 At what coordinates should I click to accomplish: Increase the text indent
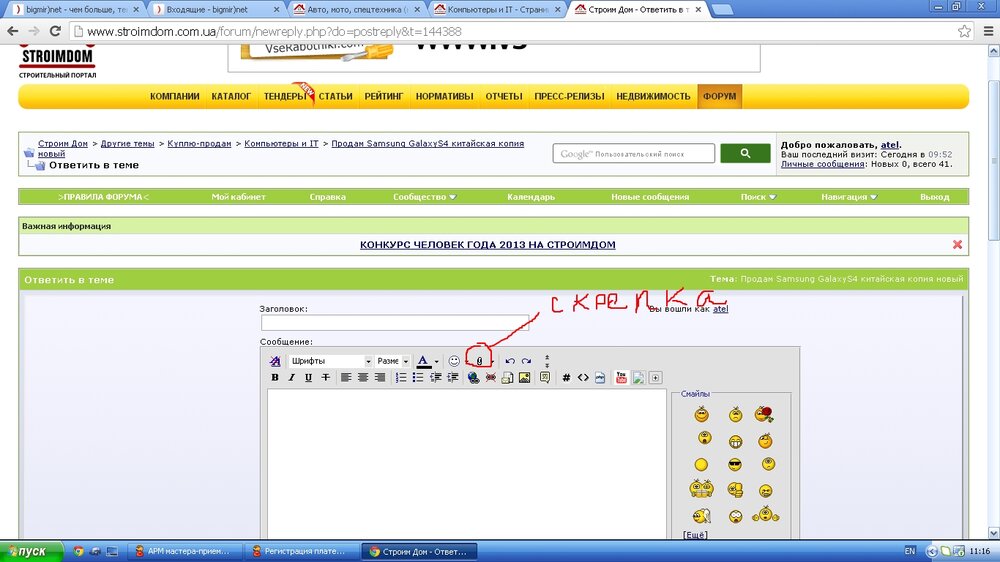[453, 378]
